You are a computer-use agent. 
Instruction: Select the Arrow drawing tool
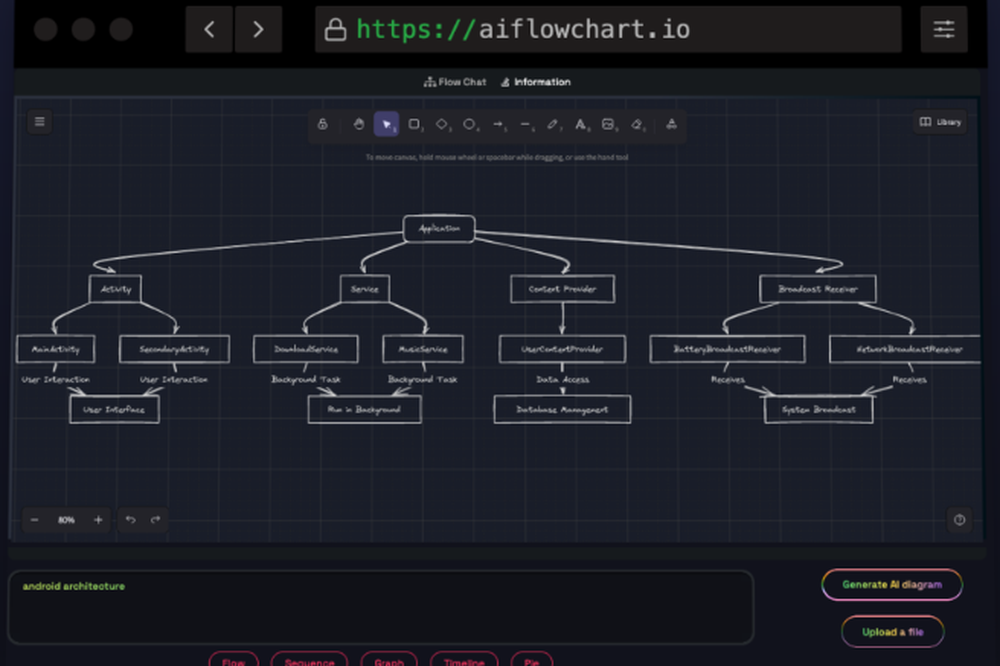(498, 124)
